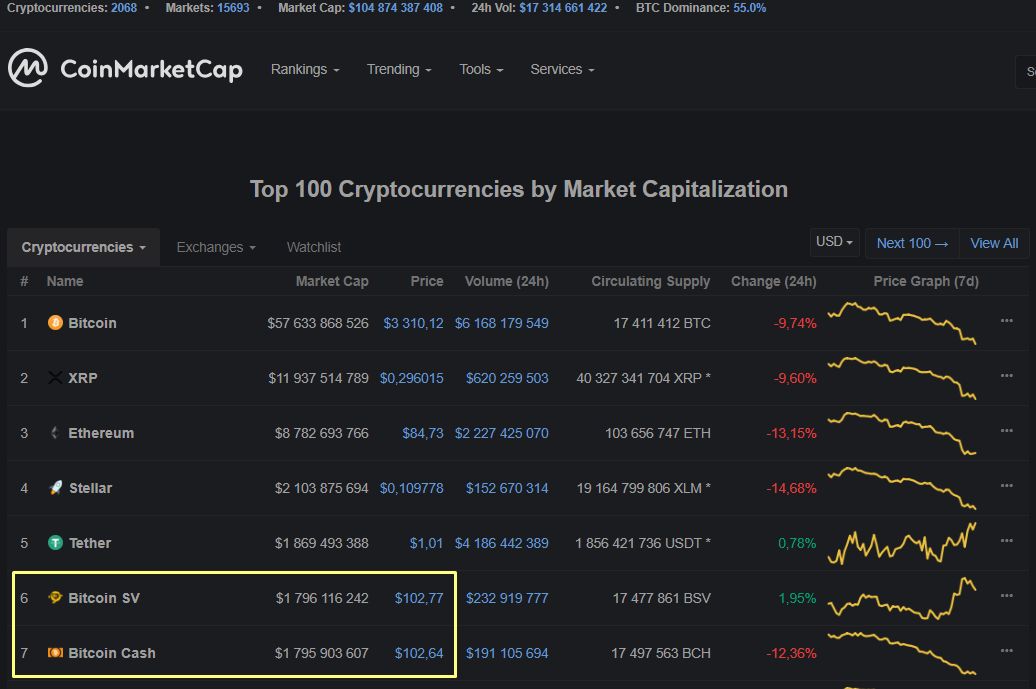Select the Bitcoin Cash coin icon
The width and height of the screenshot is (1036, 689).
[x=54, y=653]
